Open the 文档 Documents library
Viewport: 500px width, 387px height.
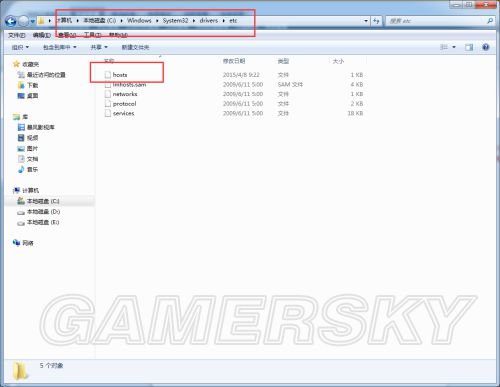pyautogui.click(x=28, y=159)
